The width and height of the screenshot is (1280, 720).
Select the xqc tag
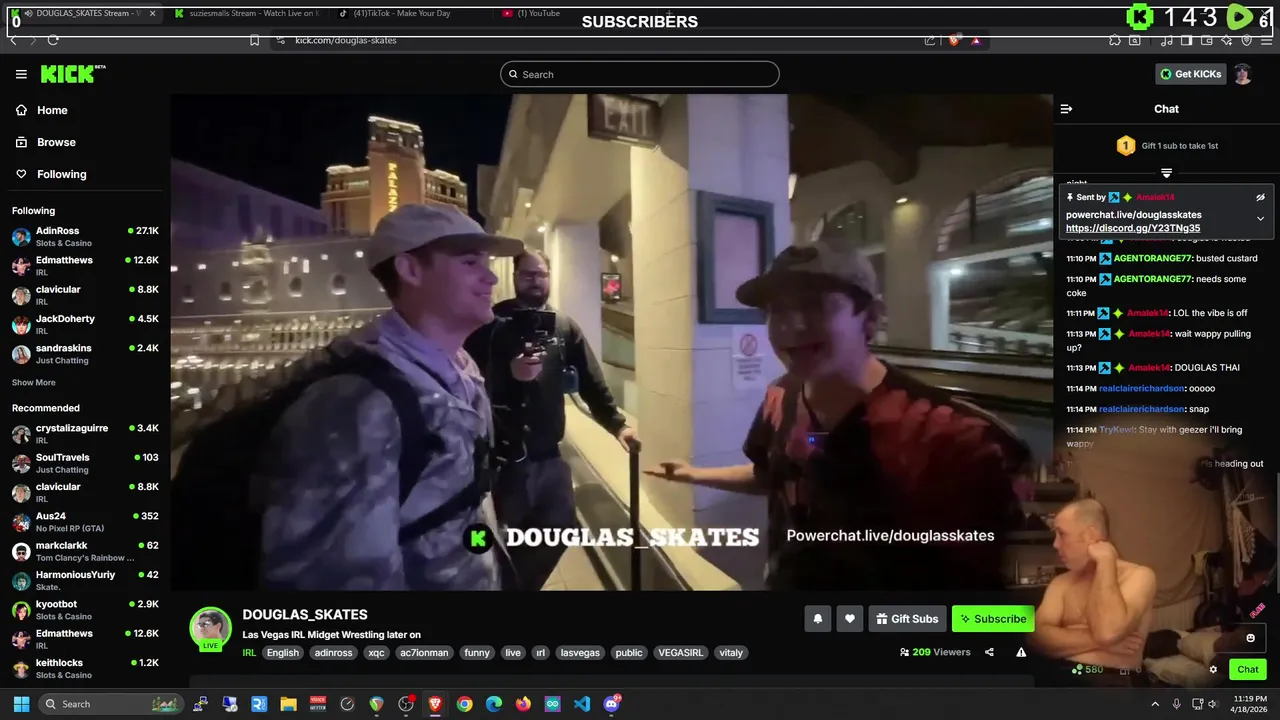tap(376, 653)
